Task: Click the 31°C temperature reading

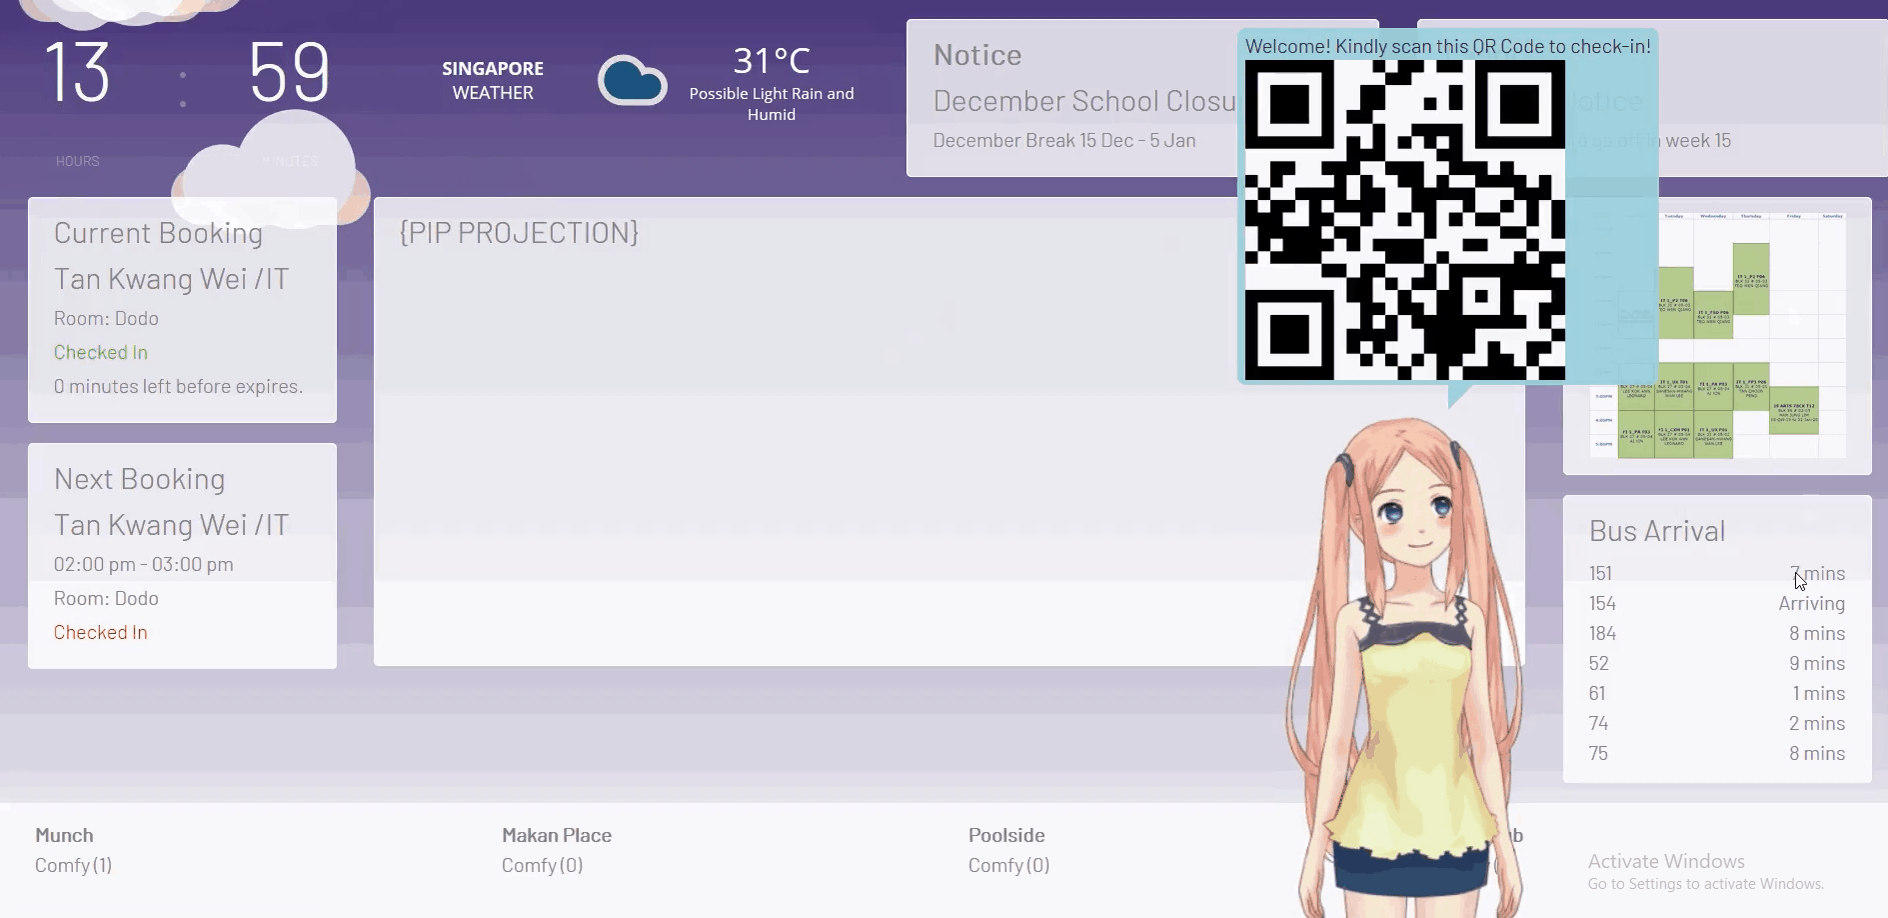Action: 771,61
